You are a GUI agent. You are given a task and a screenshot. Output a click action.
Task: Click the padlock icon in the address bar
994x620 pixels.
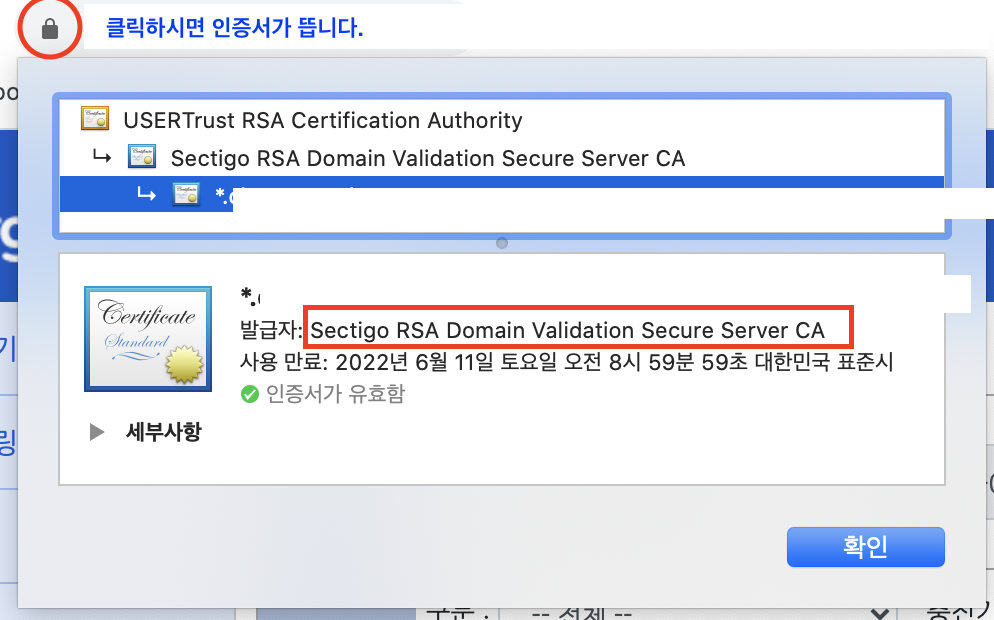50,29
